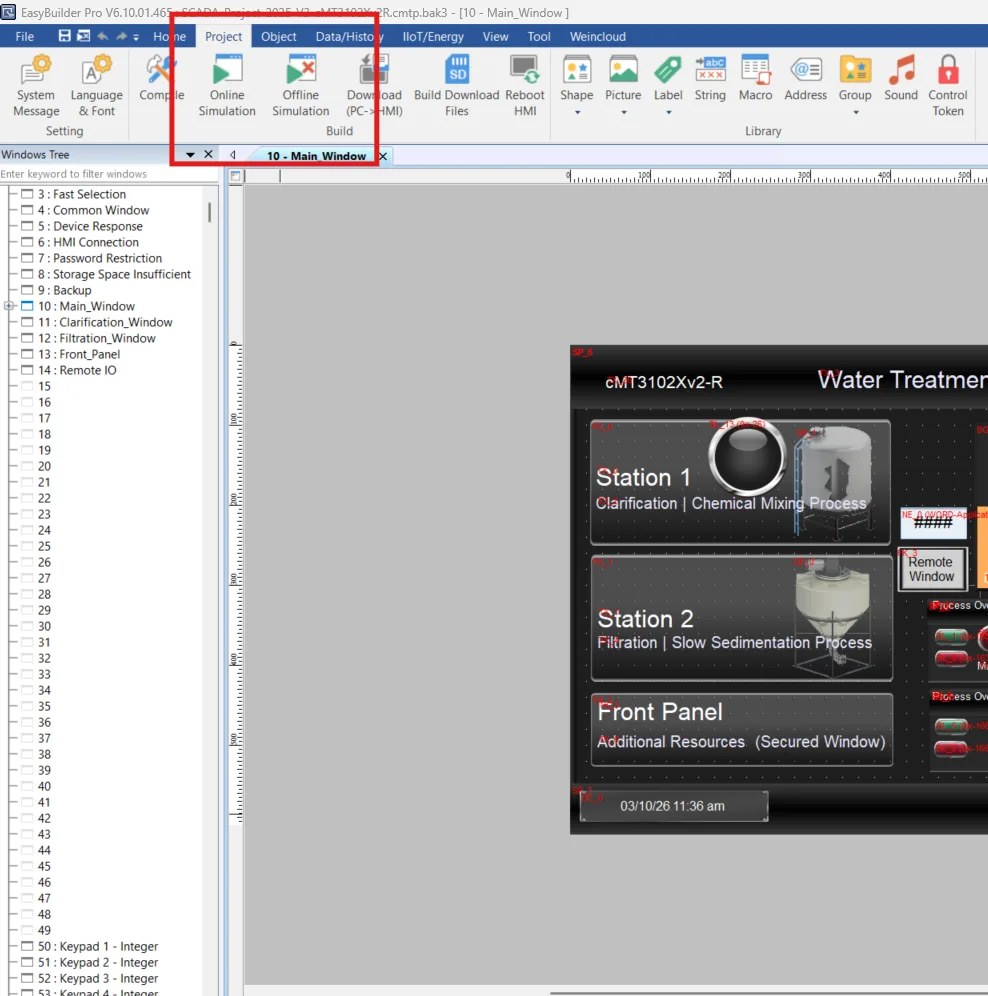Image resolution: width=988 pixels, height=996 pixels.
Task: Select 4 : Common Window in tree
Action: 93,210
